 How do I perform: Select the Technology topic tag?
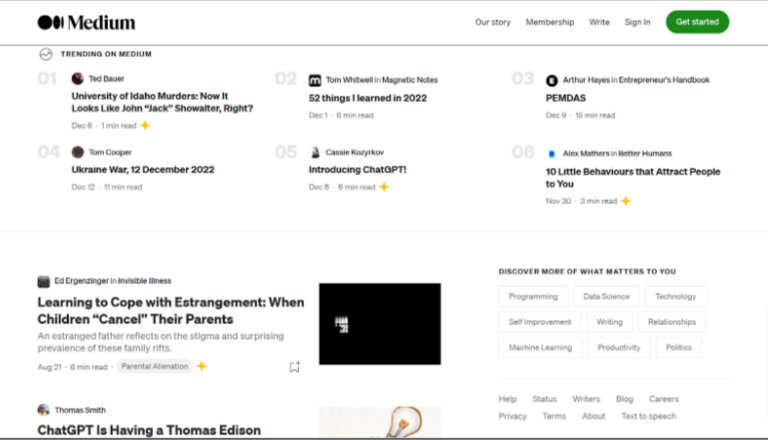(675, 296)
